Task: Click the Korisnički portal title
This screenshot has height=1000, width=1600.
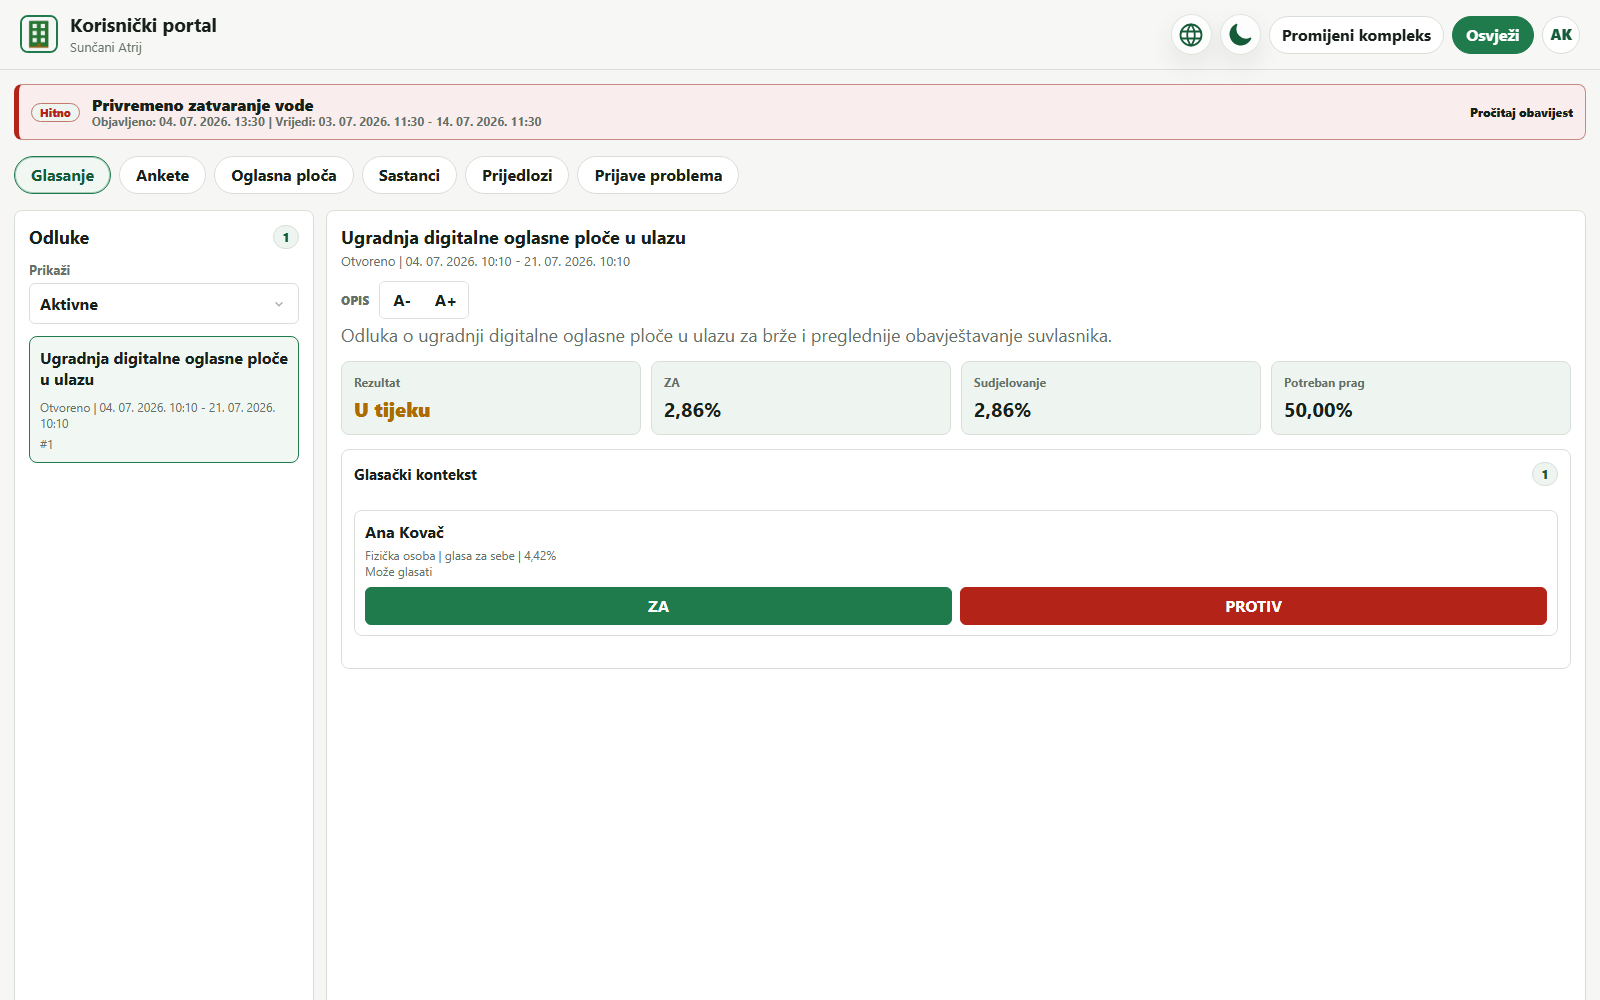Action: 143,25
